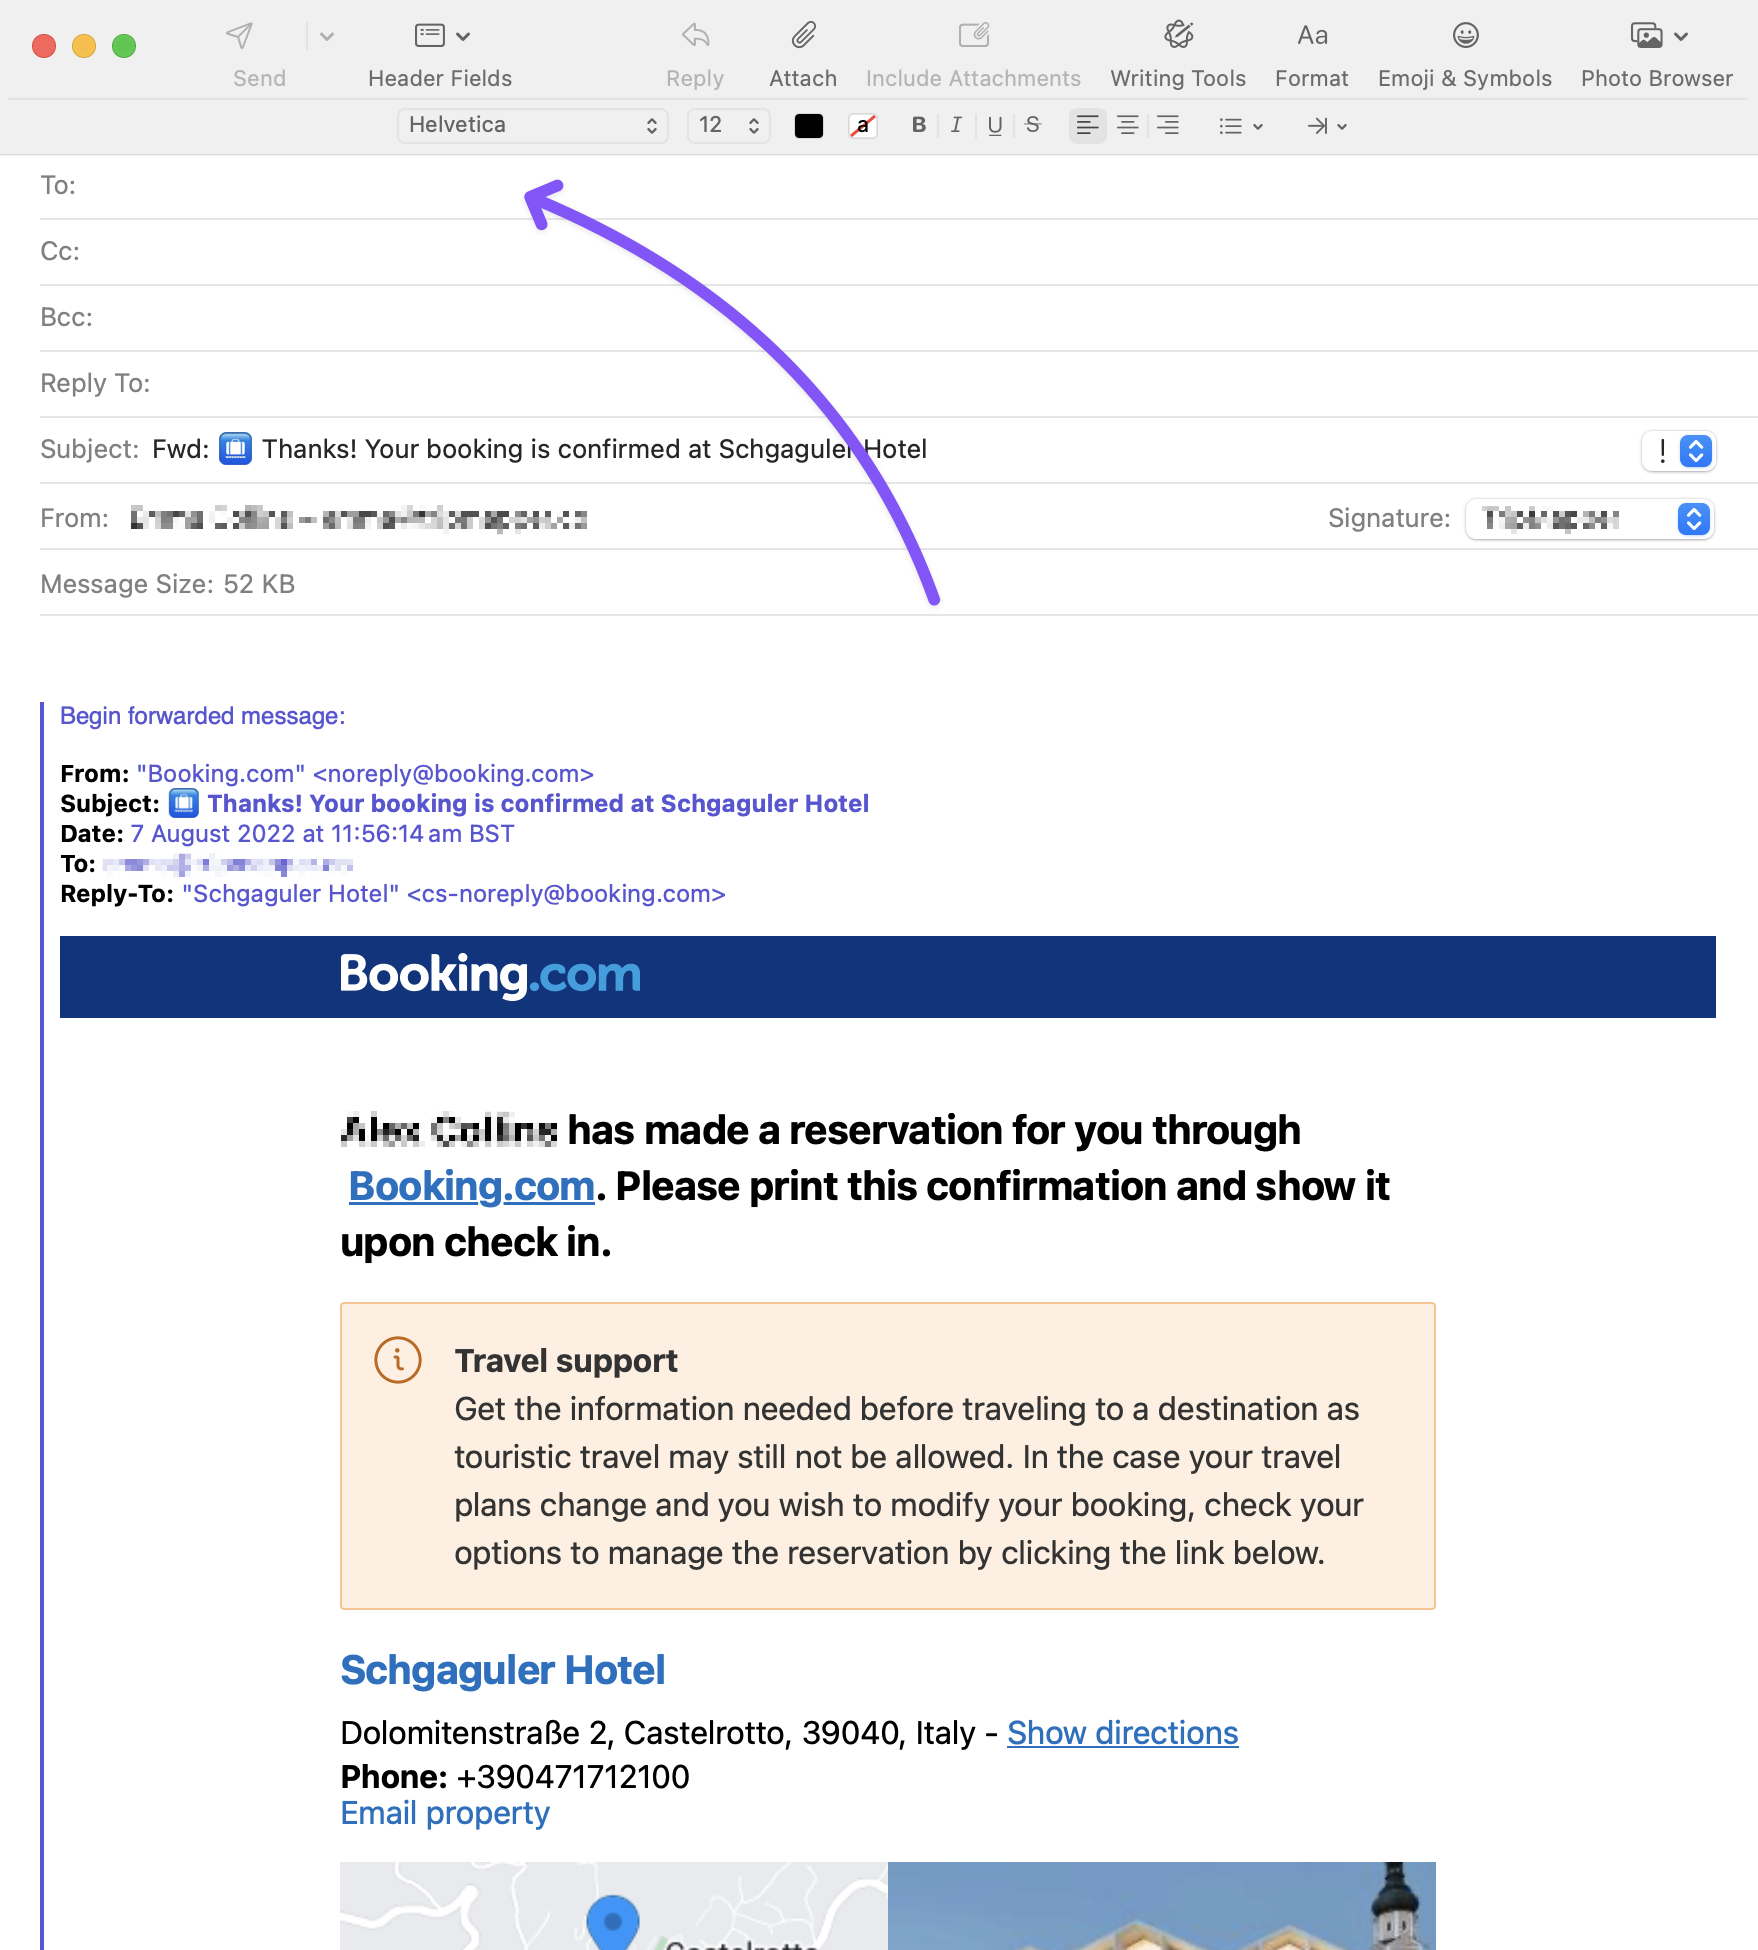The image size is (1758, 1950).
Task: Click the Email property link
Action: (445, 1813)
